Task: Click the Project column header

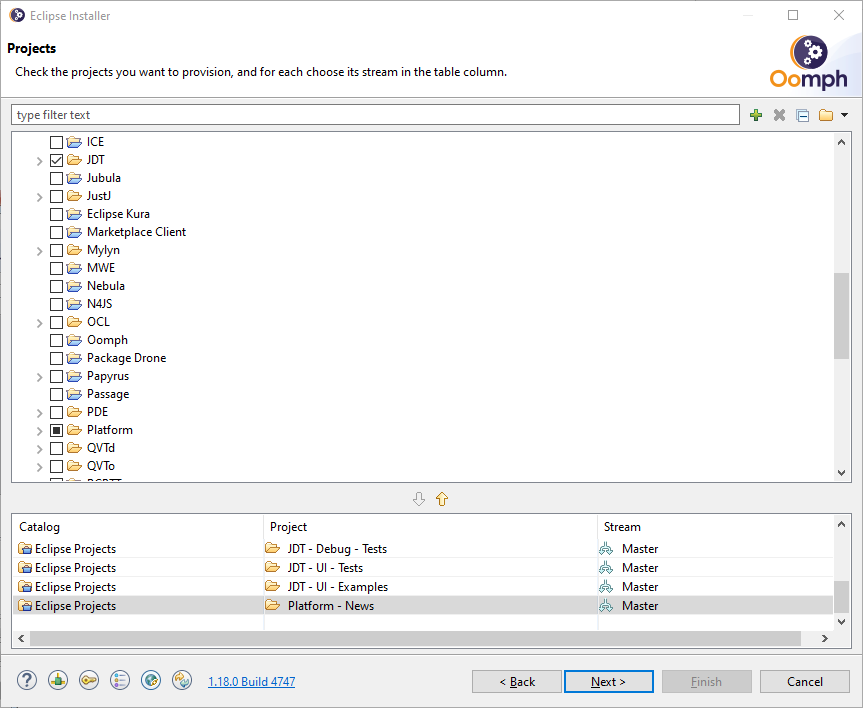Action: (x=431, y=527)
